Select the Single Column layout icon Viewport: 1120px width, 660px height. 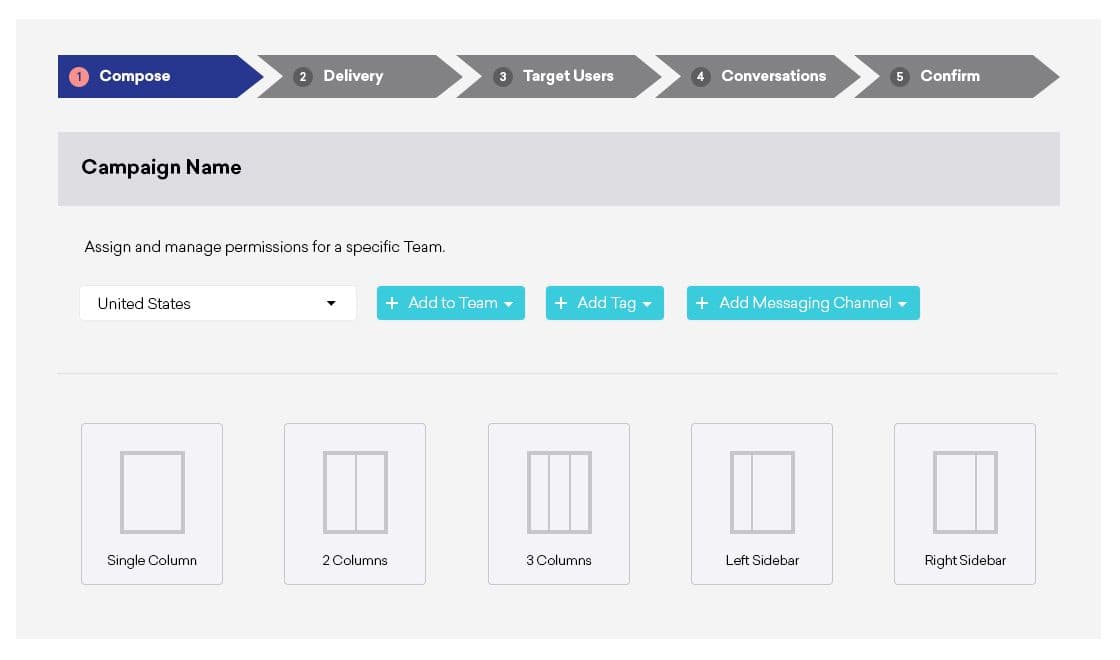pyautogui.click(x=152, y=492)
